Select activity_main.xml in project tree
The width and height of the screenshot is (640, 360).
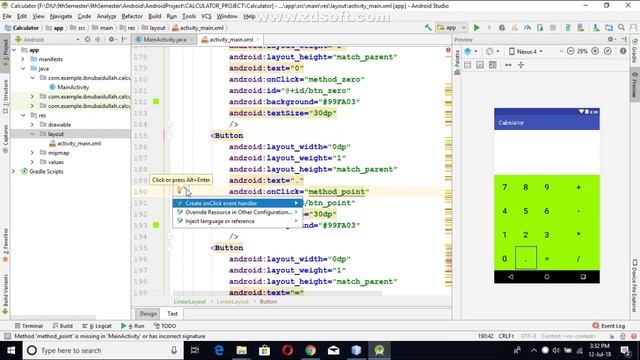tap(75, 144)
